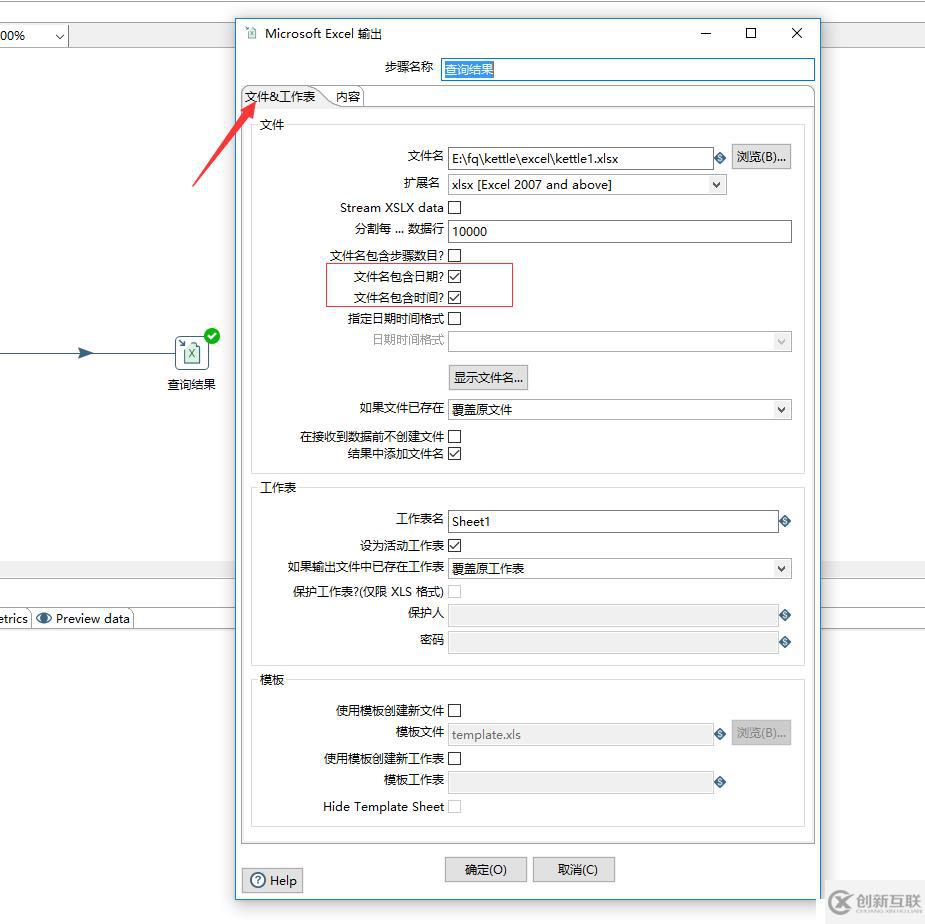Uncheck 设为活动工作表 checkbox
The height and width of the screenshot is (924, 925).
coord(454,545)
